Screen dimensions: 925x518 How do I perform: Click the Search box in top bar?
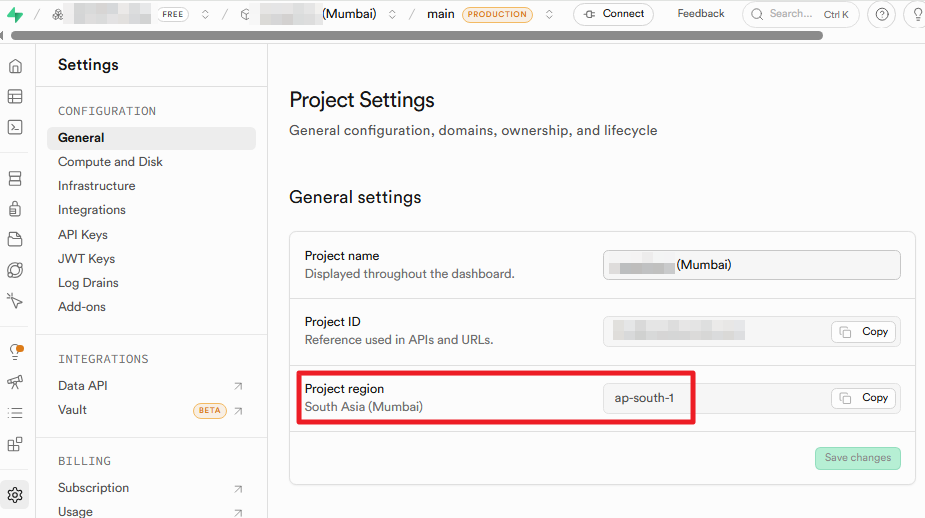click(801, 14)
